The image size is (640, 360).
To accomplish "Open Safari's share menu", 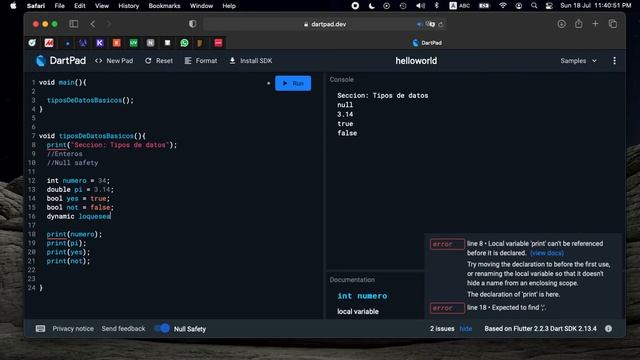I will (578, 24).
